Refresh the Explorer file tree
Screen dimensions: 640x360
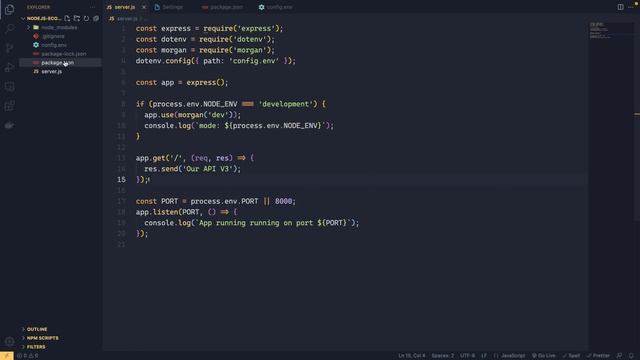tap(87, 18)
